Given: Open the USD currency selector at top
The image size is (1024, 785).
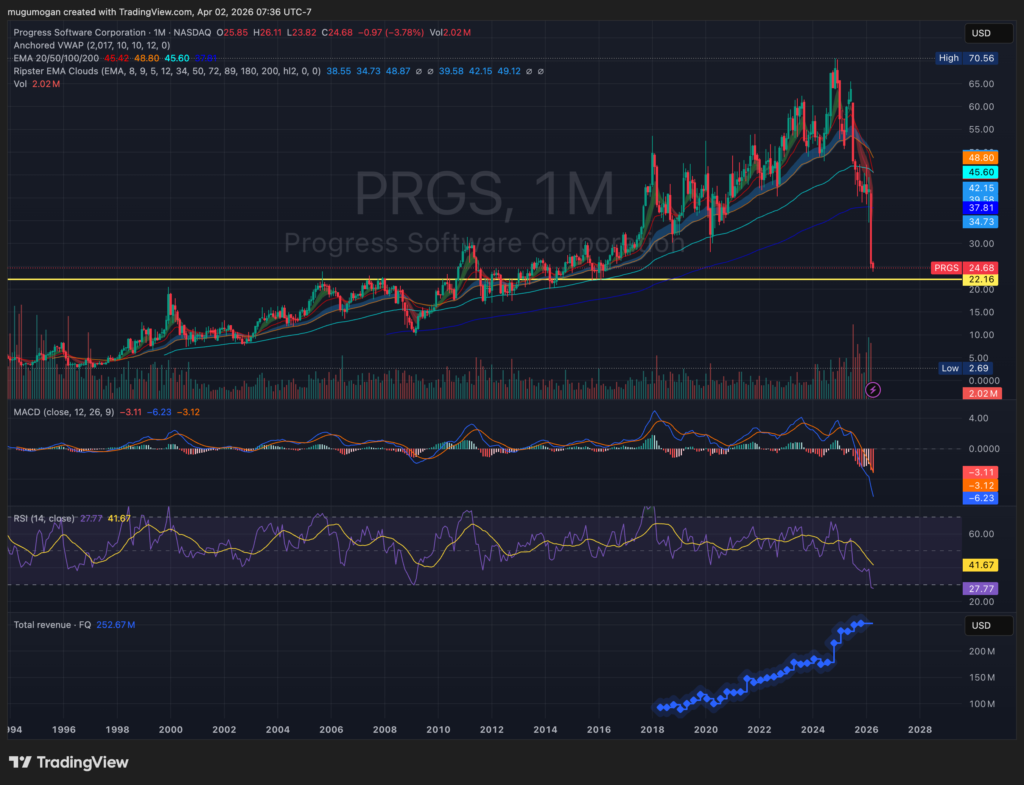Looking at the screenshot, I should pyautogui.click(x=979, y=33).
